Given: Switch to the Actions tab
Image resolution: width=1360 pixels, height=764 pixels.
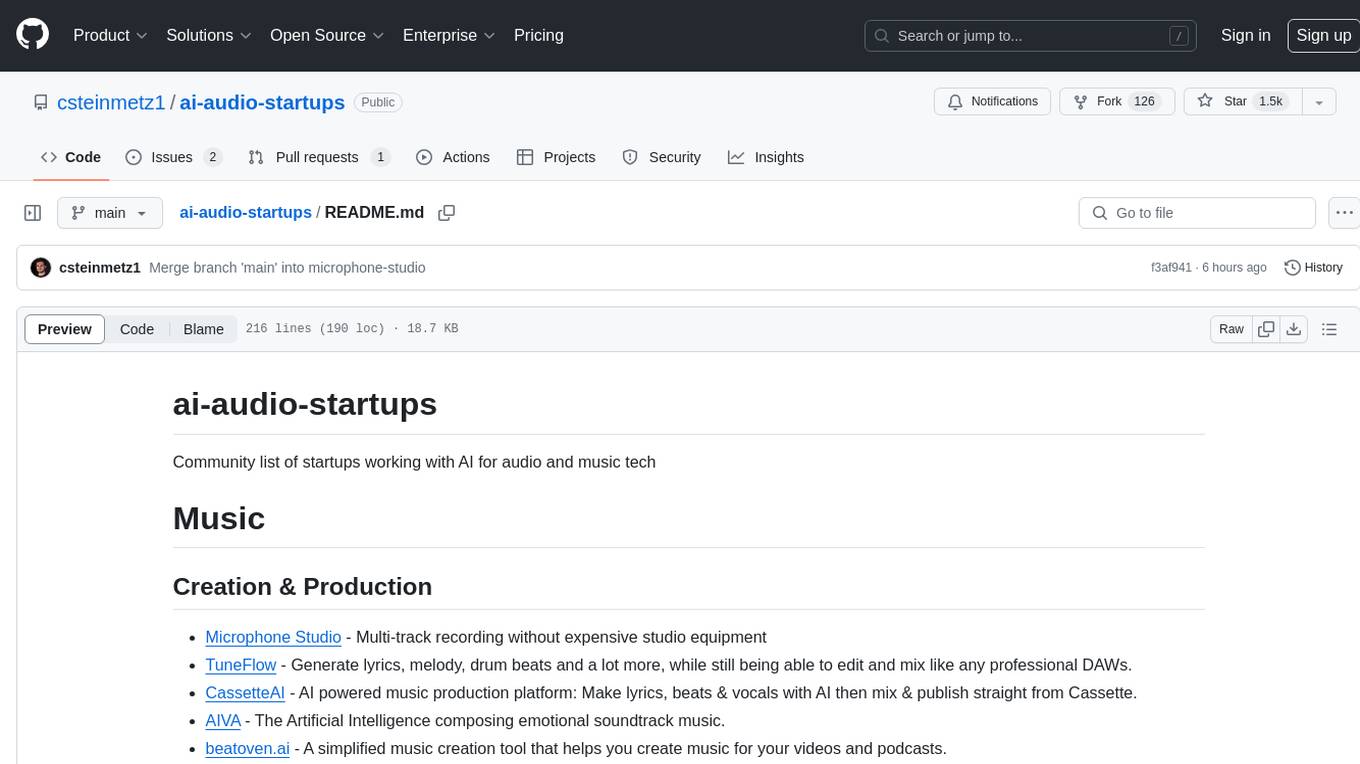Looking at the screenshot, I should tap(453, 157).
